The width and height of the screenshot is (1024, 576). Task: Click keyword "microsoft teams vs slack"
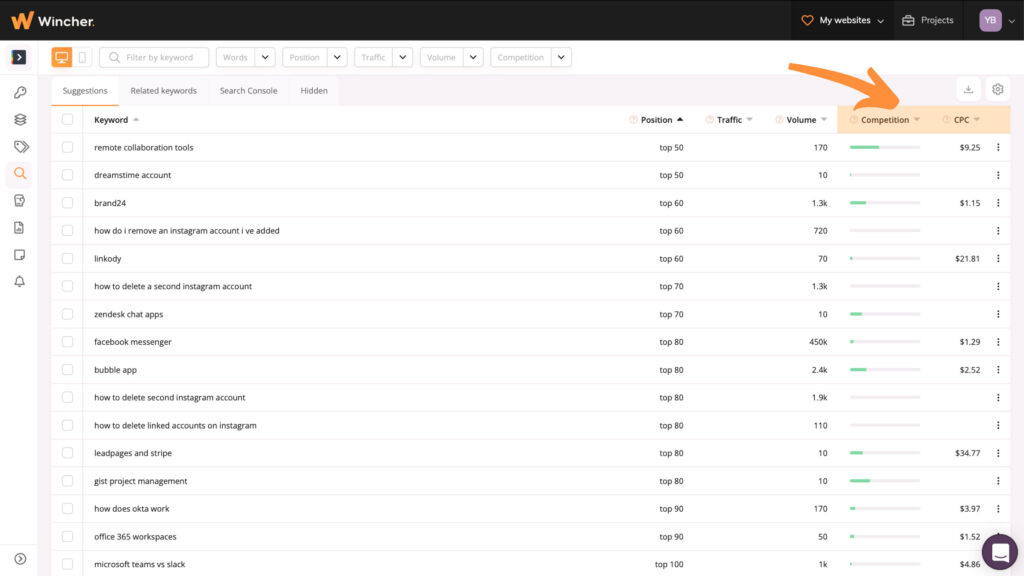pos(140,564)
